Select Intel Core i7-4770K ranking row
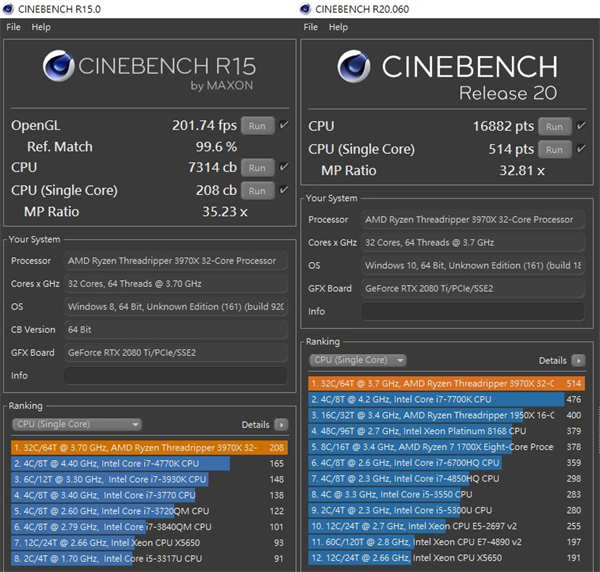This screenshot has width=600, height=572. point(149,464)
